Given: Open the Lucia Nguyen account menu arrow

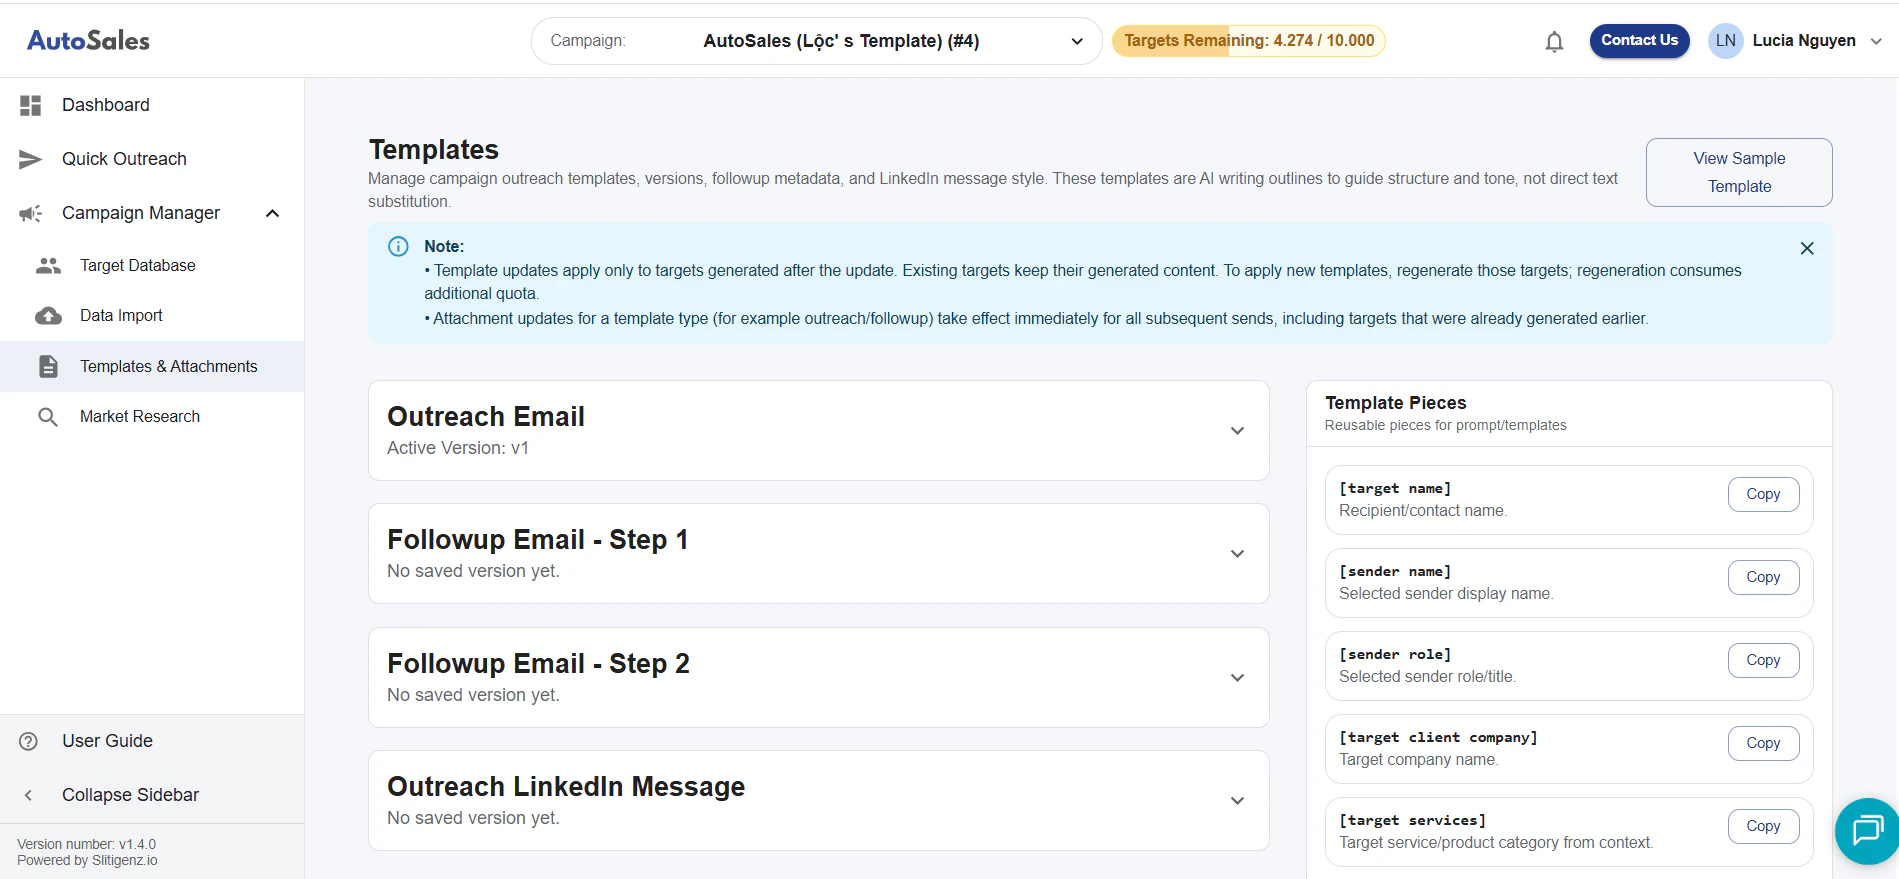Looking at the screenshot, I should tap(1876, 41).
